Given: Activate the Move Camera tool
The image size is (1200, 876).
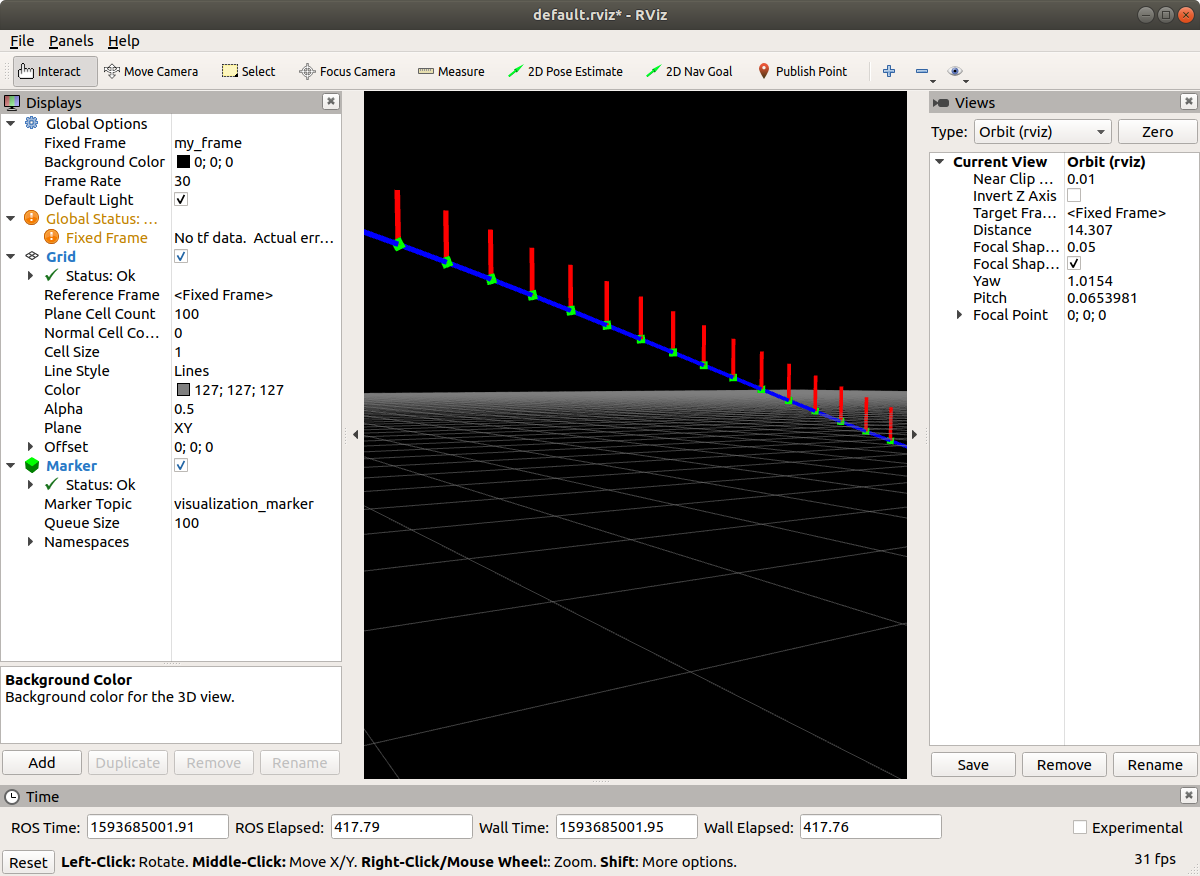Looking at the screenshot, I should click(151, 71).
